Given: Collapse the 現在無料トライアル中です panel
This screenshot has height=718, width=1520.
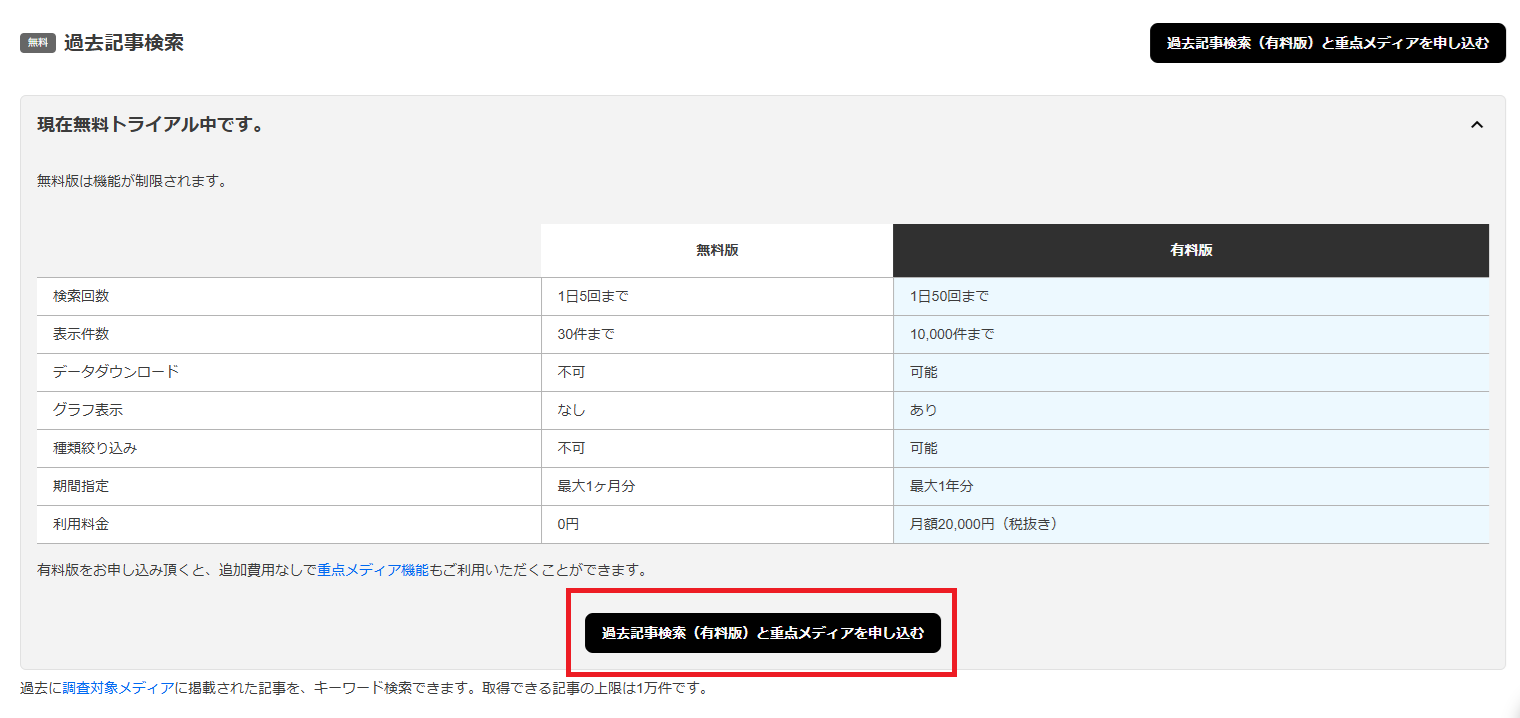Looking at the screenshot, I should 1475,124.
